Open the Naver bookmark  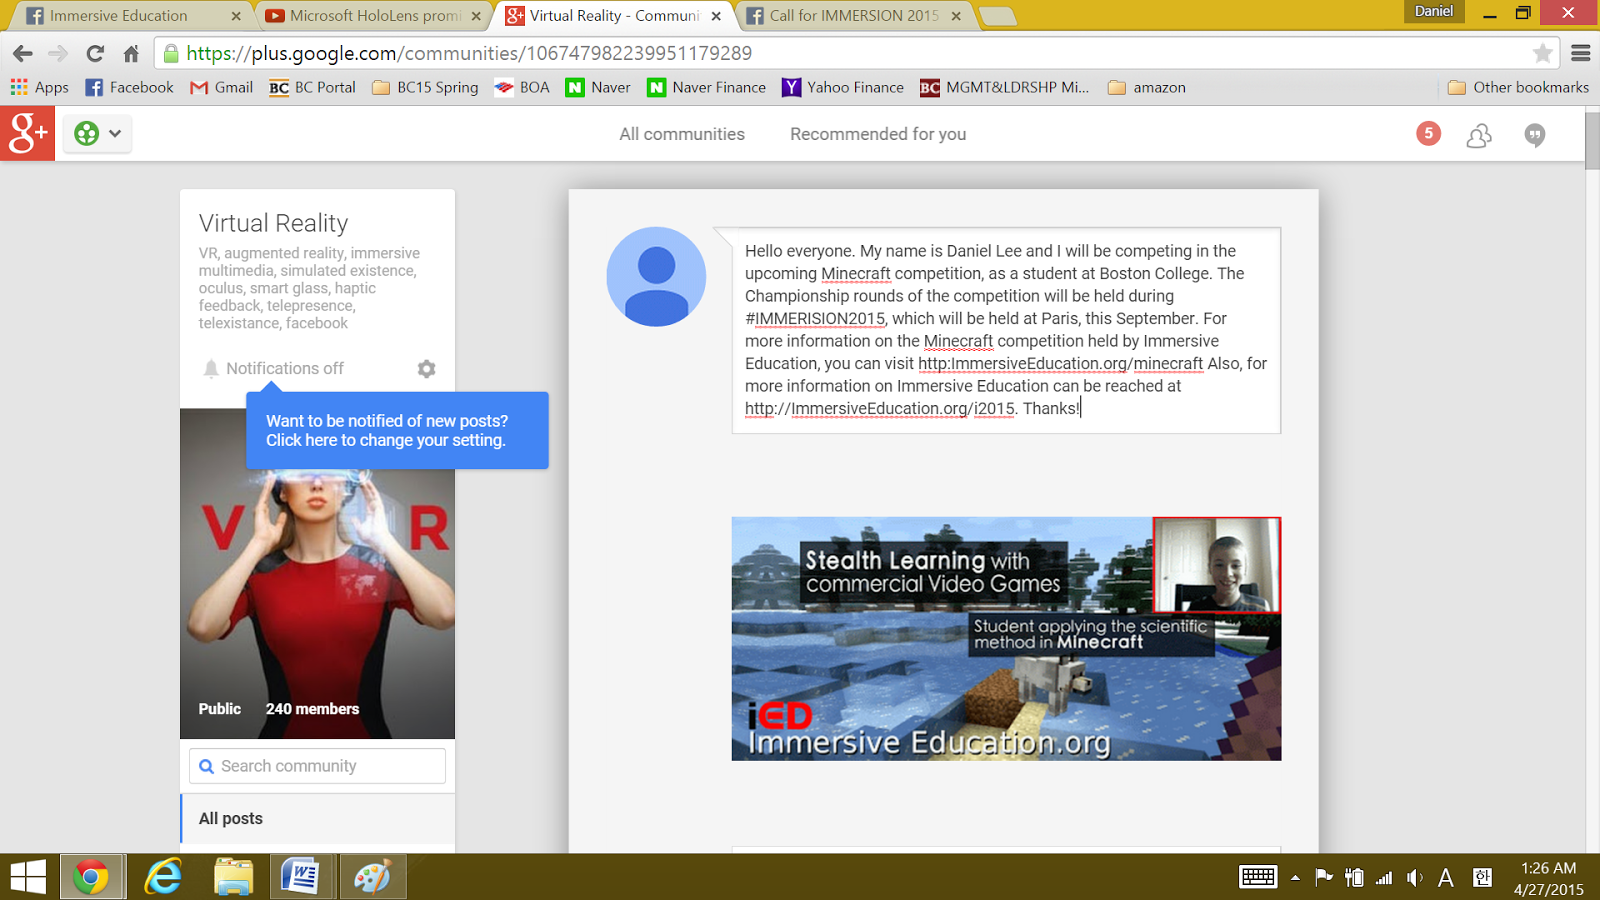pyautogui.click(x=598, y=87)
